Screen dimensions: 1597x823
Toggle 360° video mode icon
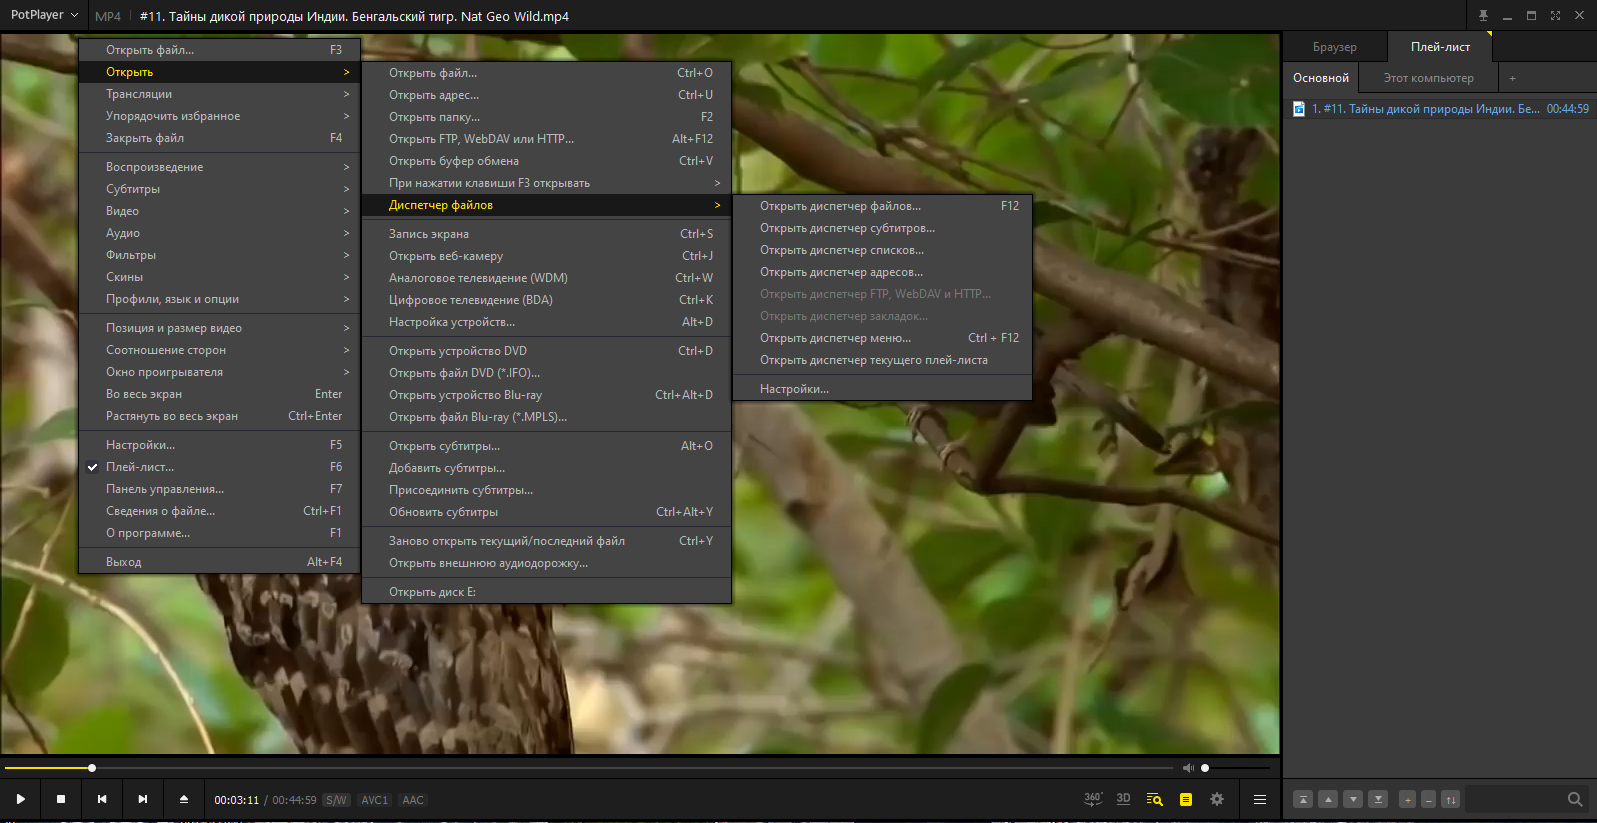[1093, 799]
